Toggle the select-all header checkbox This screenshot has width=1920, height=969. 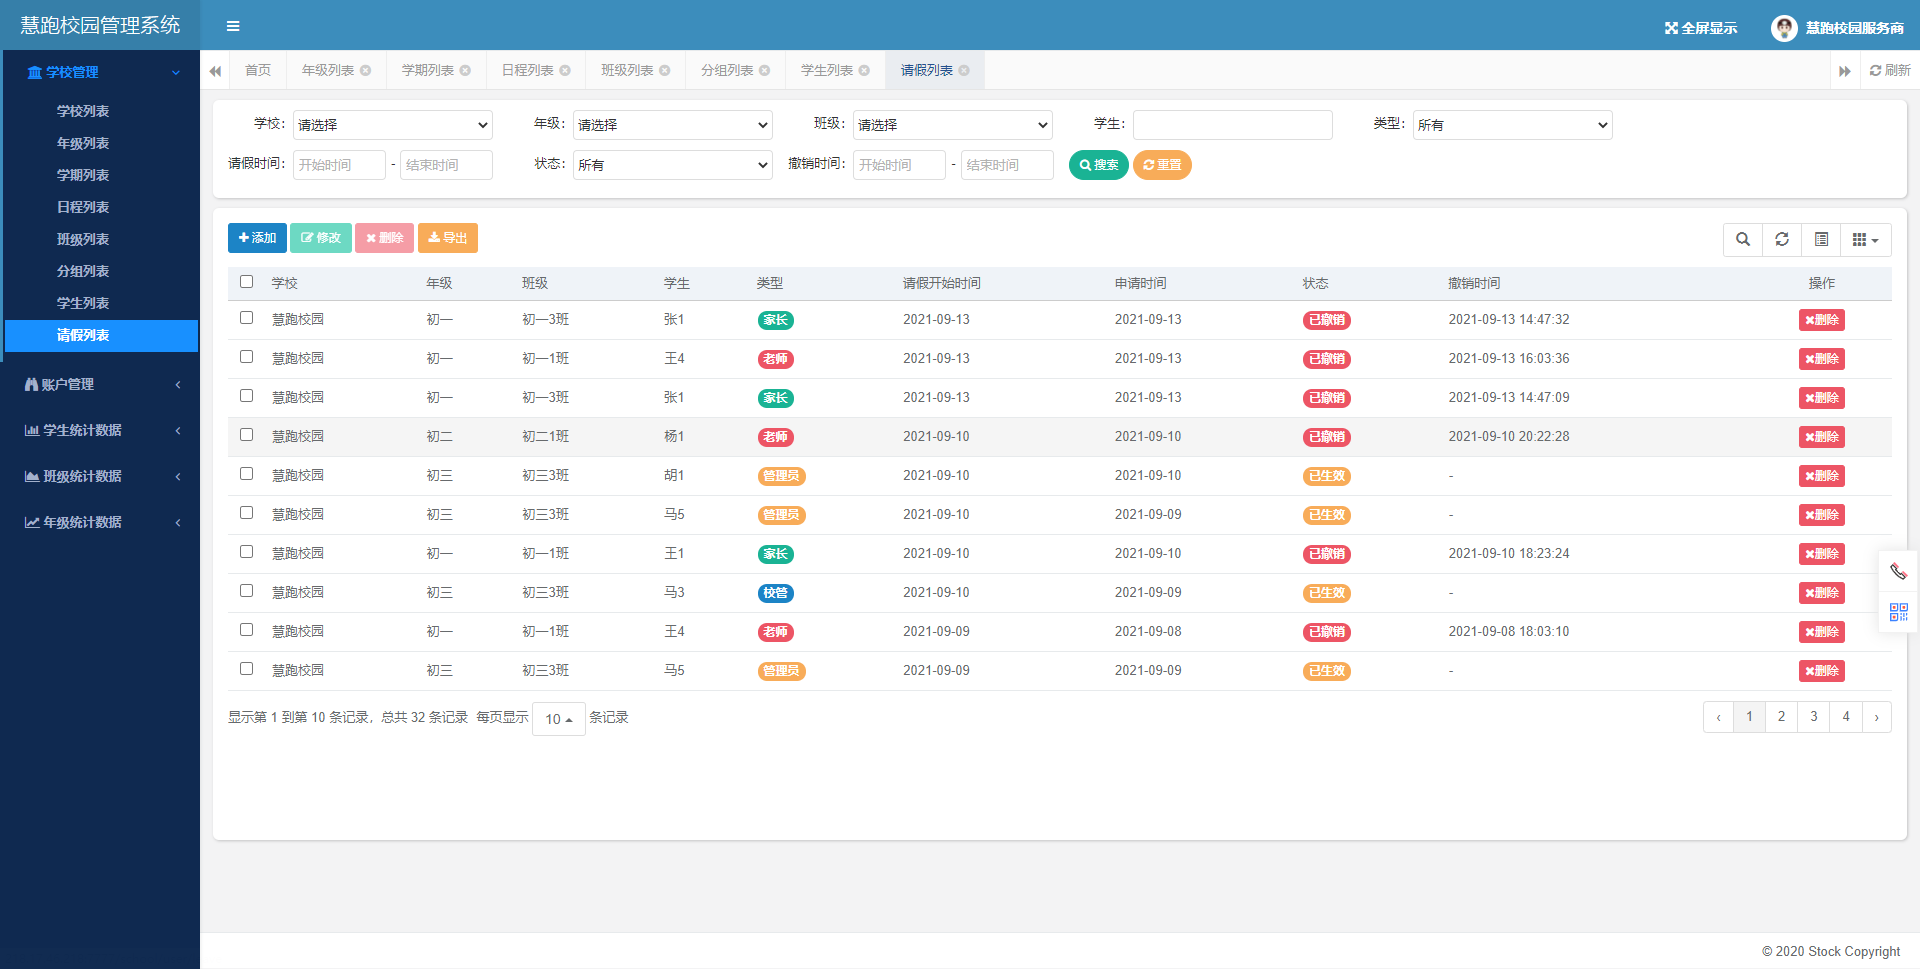pyautogui.click(x=247, y=282)
